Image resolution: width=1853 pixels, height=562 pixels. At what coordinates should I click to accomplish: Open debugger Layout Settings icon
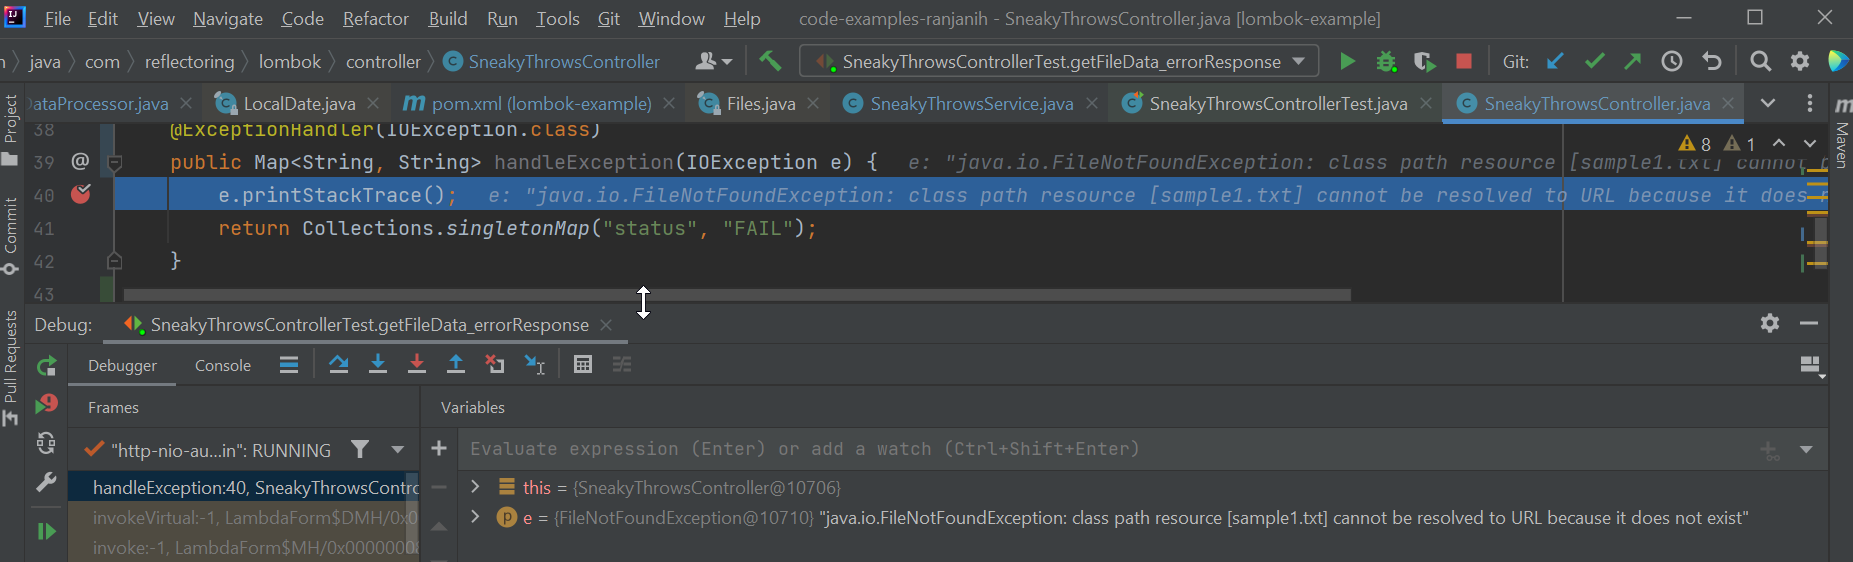pyautogui.click(x=1812, y=367)
